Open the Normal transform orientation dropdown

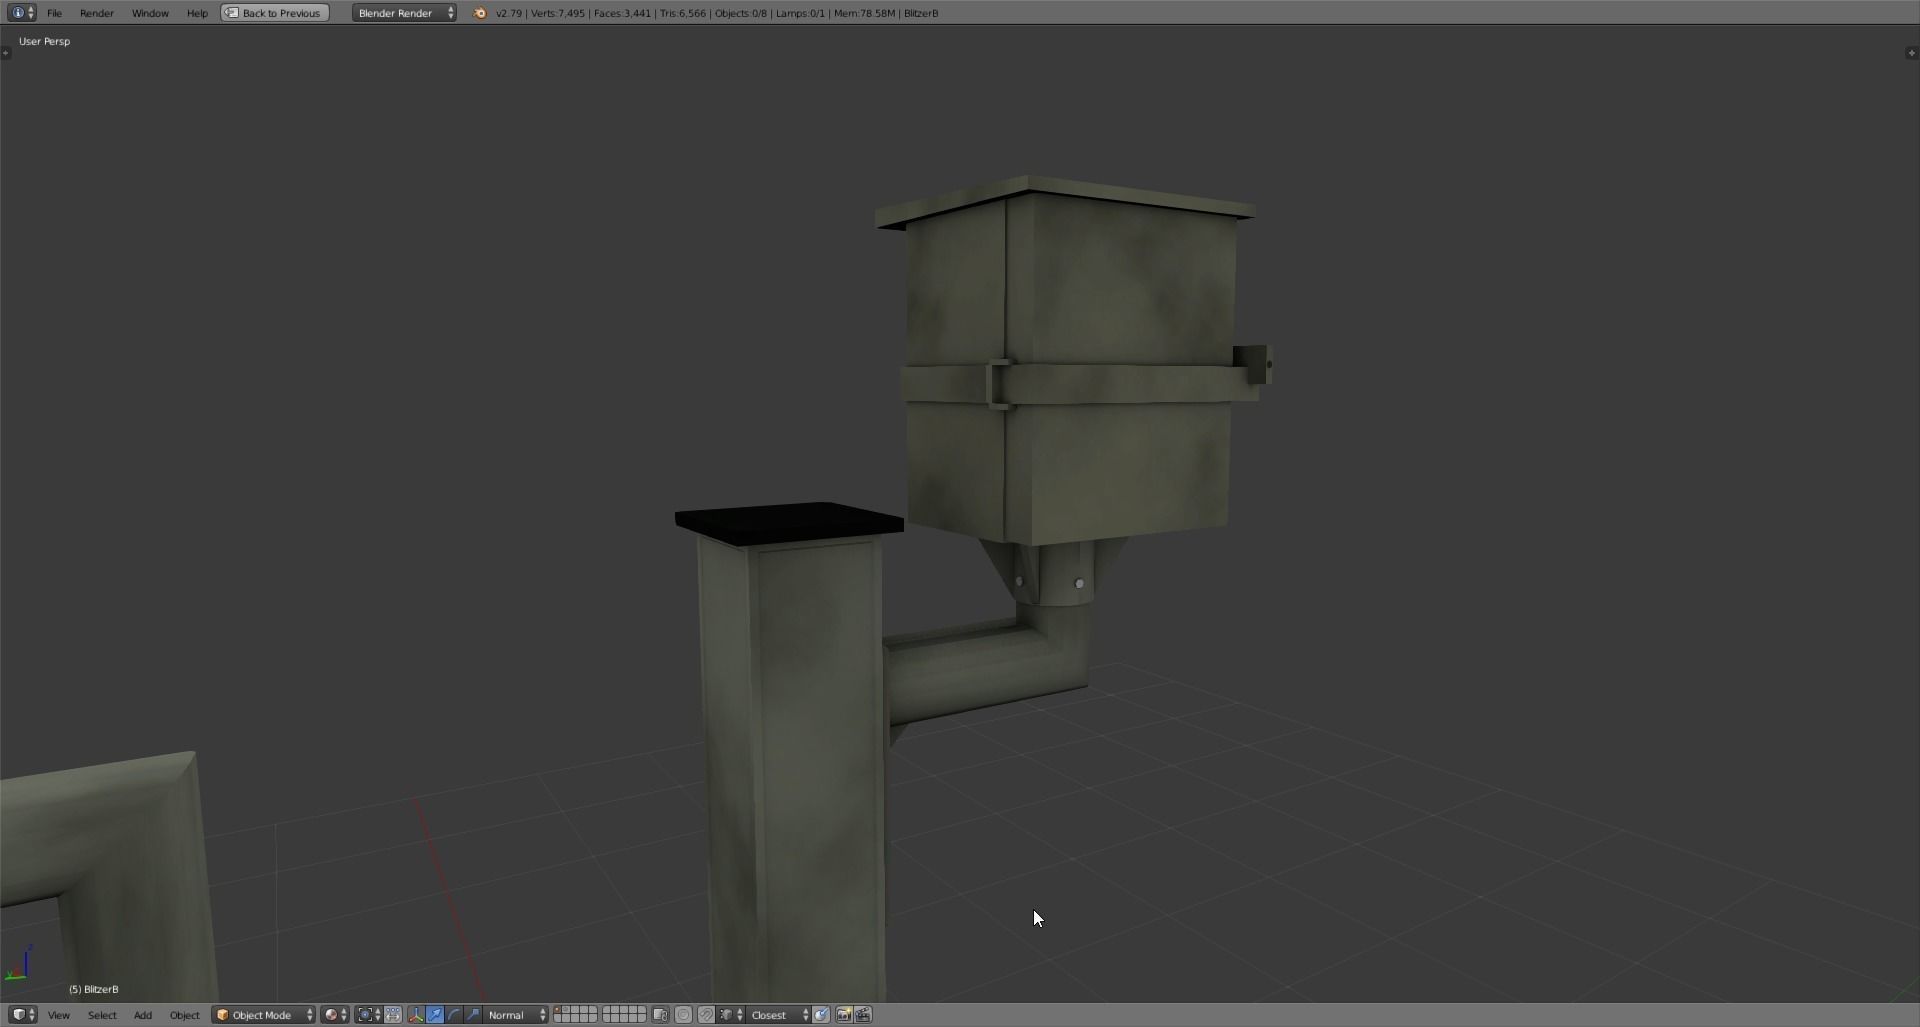[516, 1015]
